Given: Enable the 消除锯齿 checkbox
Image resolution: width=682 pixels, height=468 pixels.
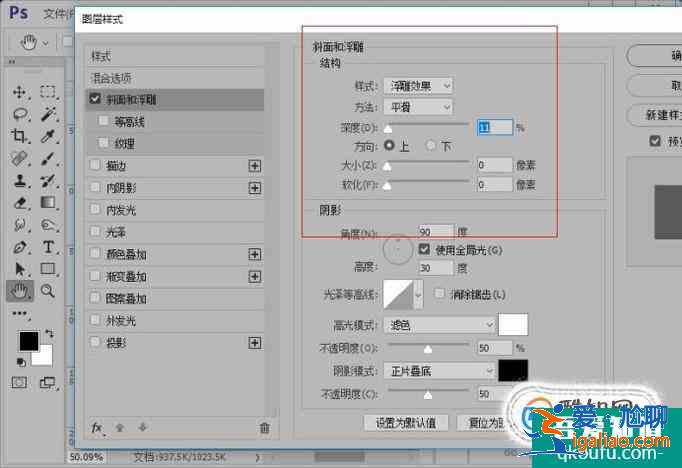Looking at the screenshot, I should point(440,294).
